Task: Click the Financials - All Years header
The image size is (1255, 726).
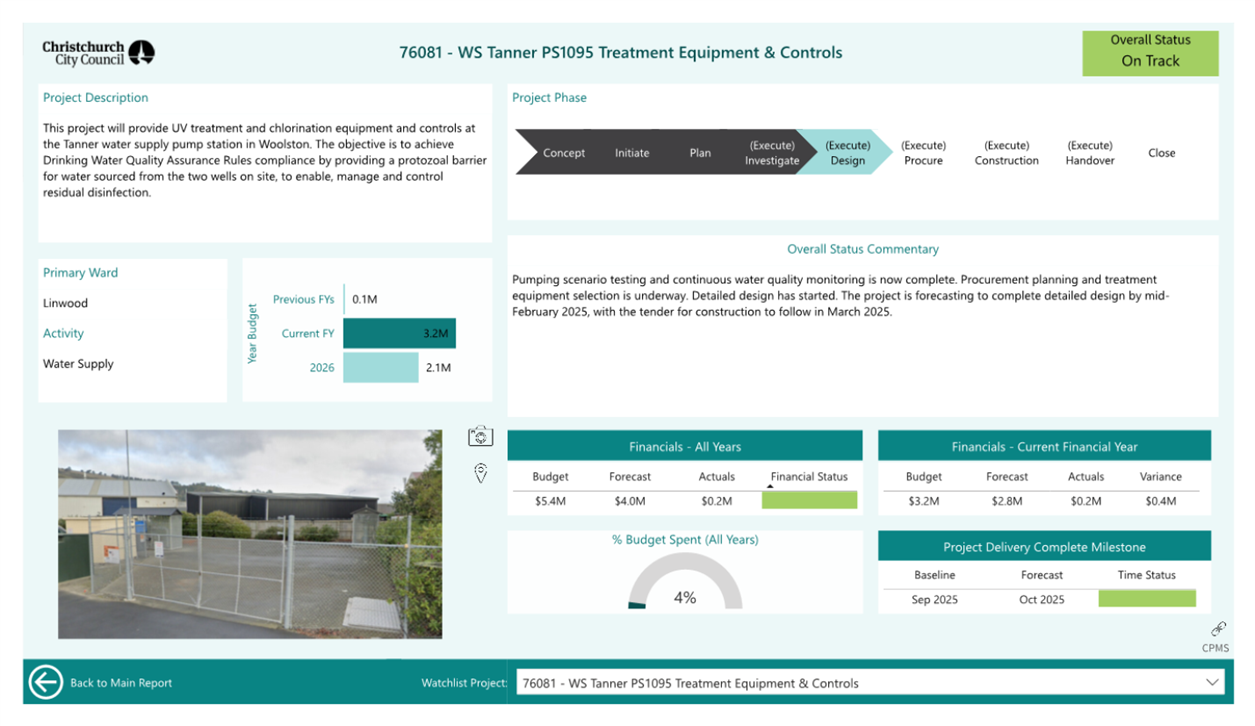Action: [x=685, y=446]
